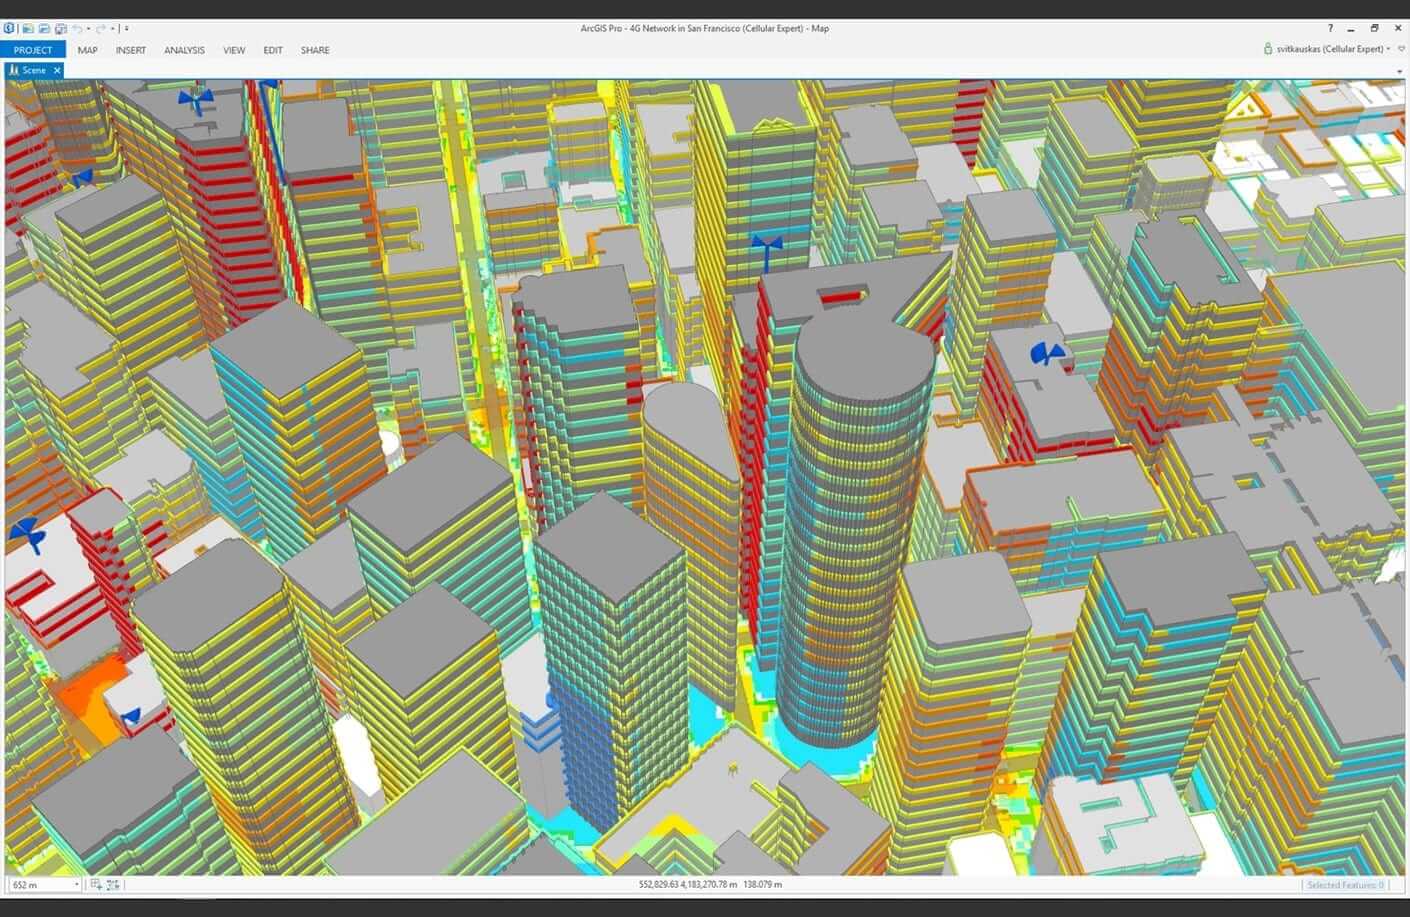The height and width of the screenshot is (917, 1410).
Task: Open the undo history dropdown arrow
Action: (x=89, y=28)
